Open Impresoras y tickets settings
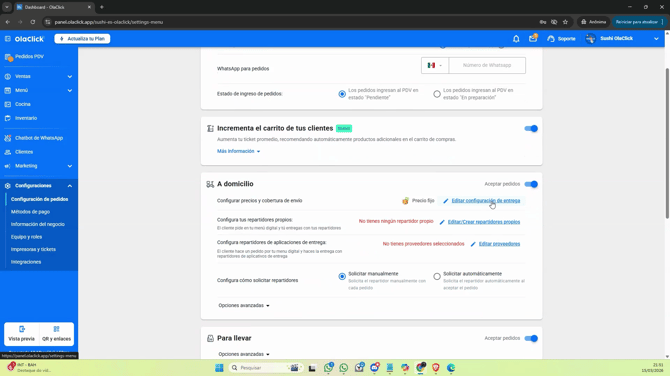The width and height of the screenshot is (670, 376). pyautogui.click(x=33, y=250)
